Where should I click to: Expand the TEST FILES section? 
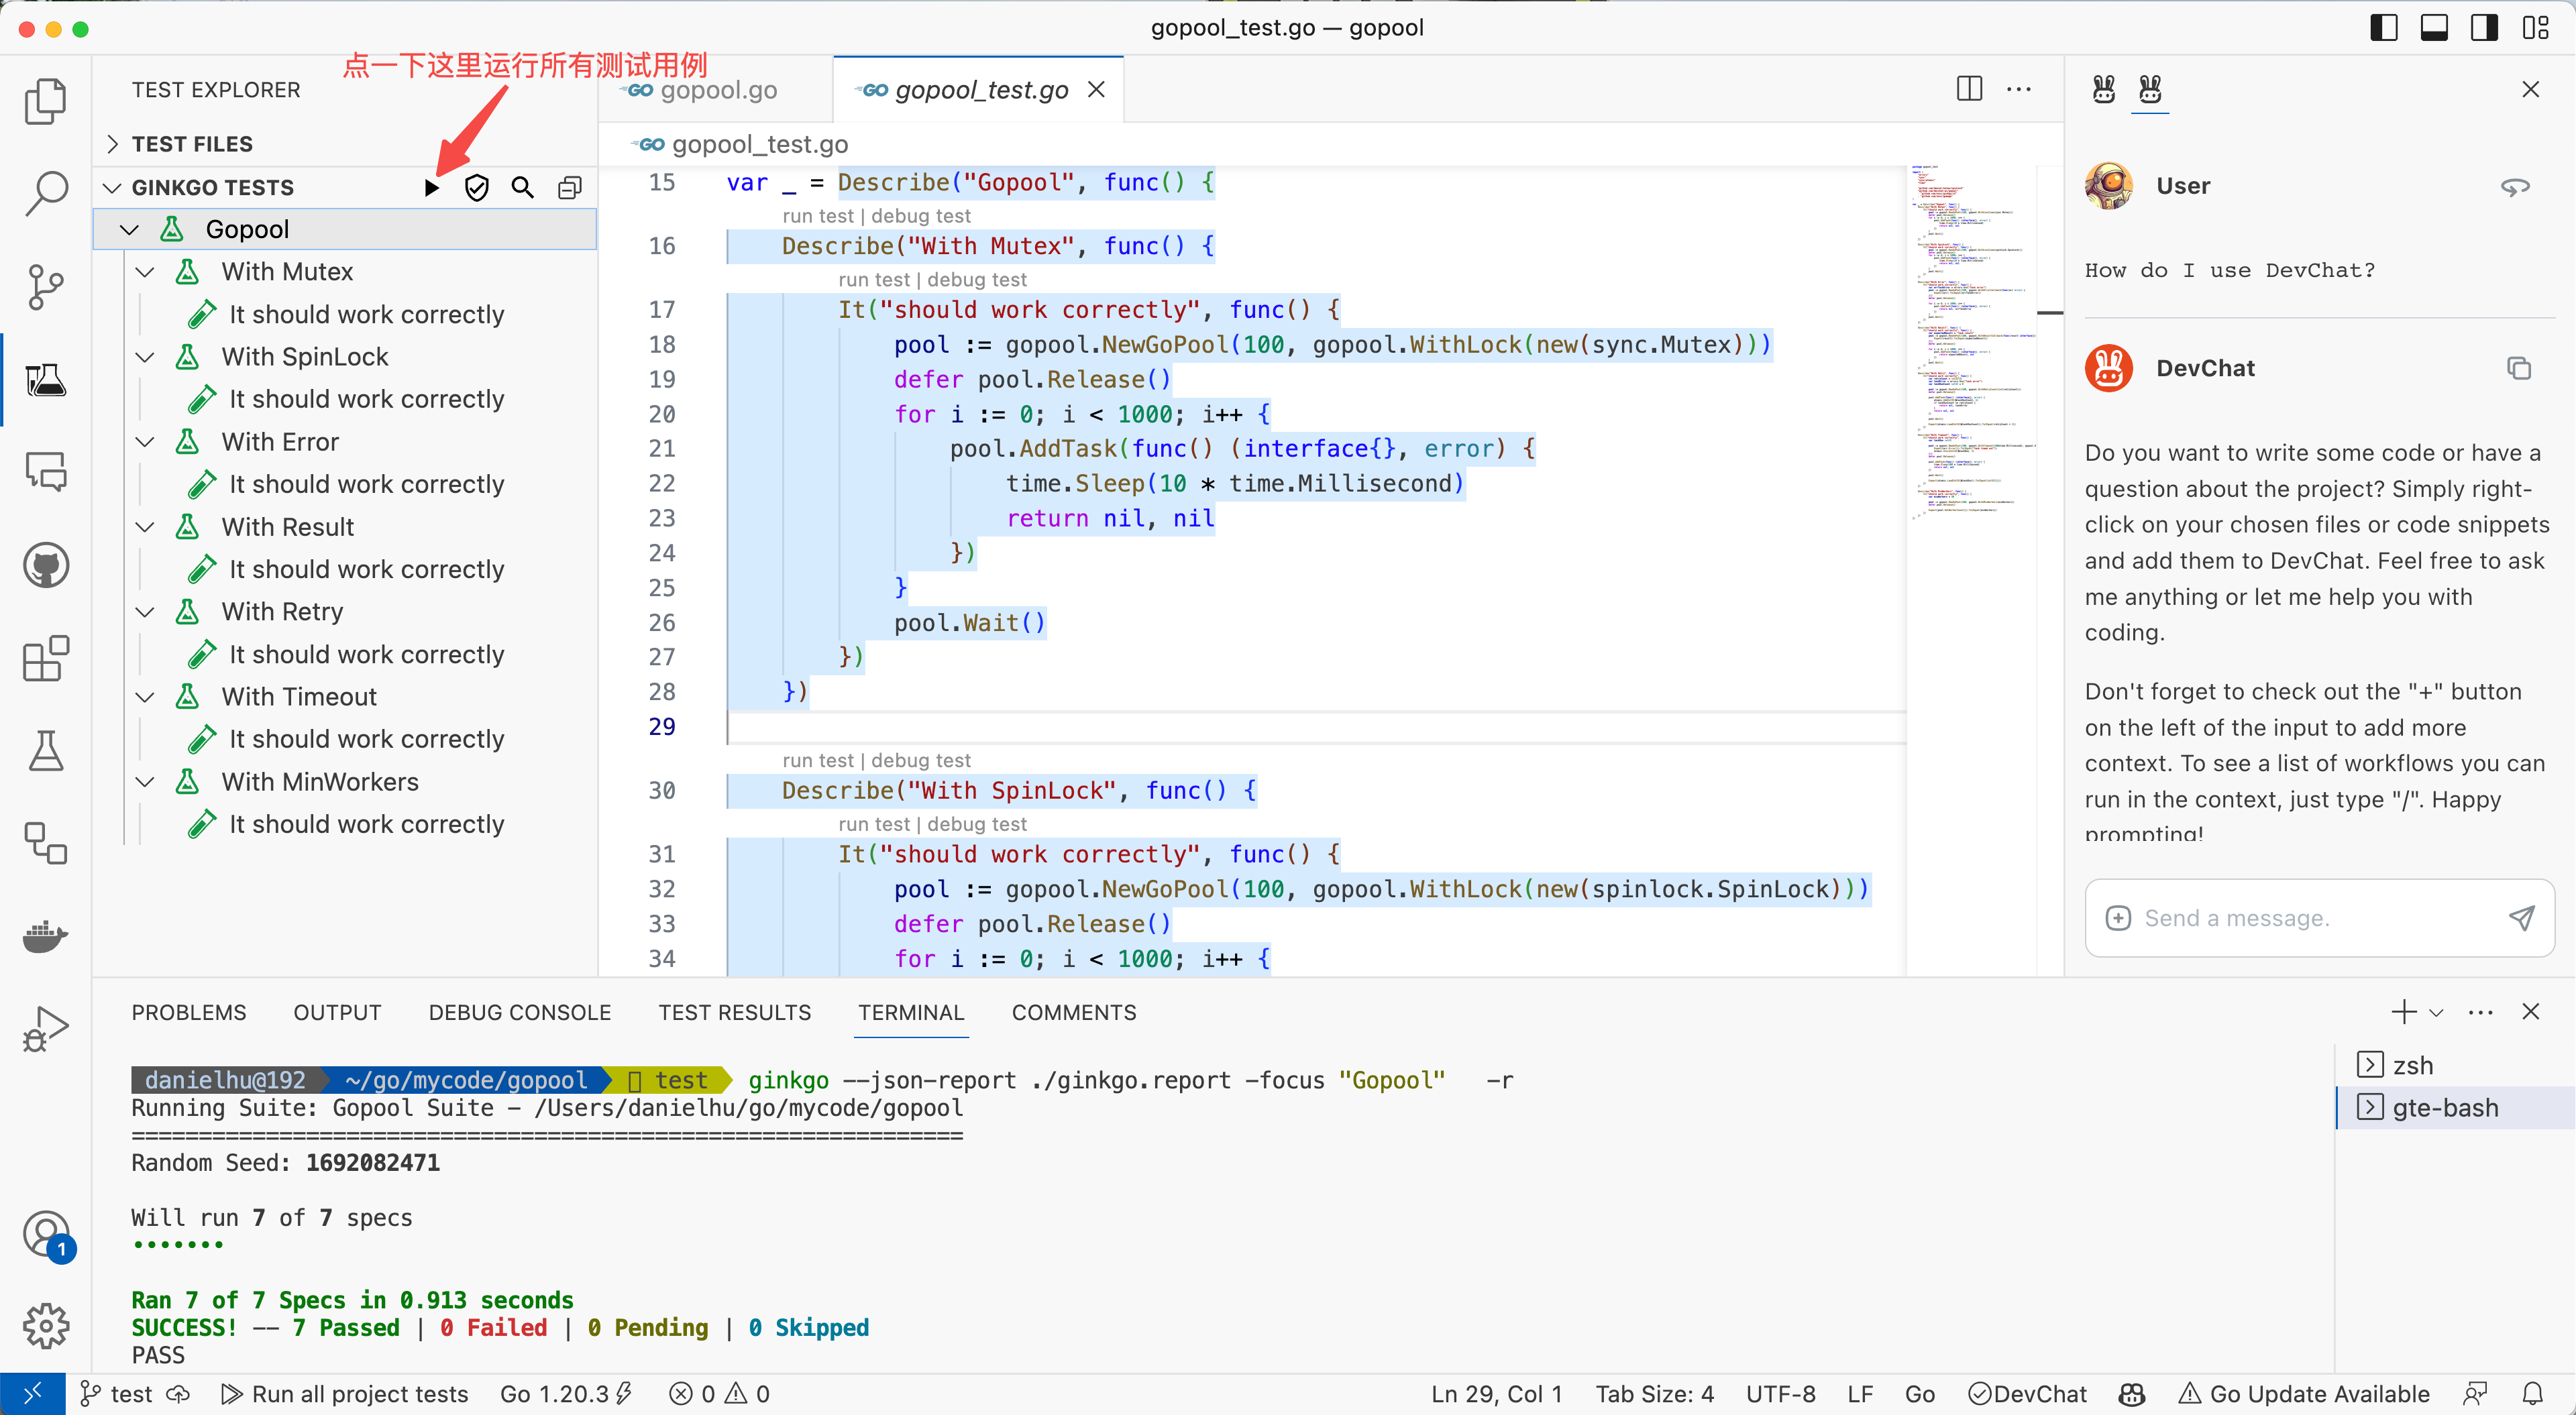[x=192, y=144]
